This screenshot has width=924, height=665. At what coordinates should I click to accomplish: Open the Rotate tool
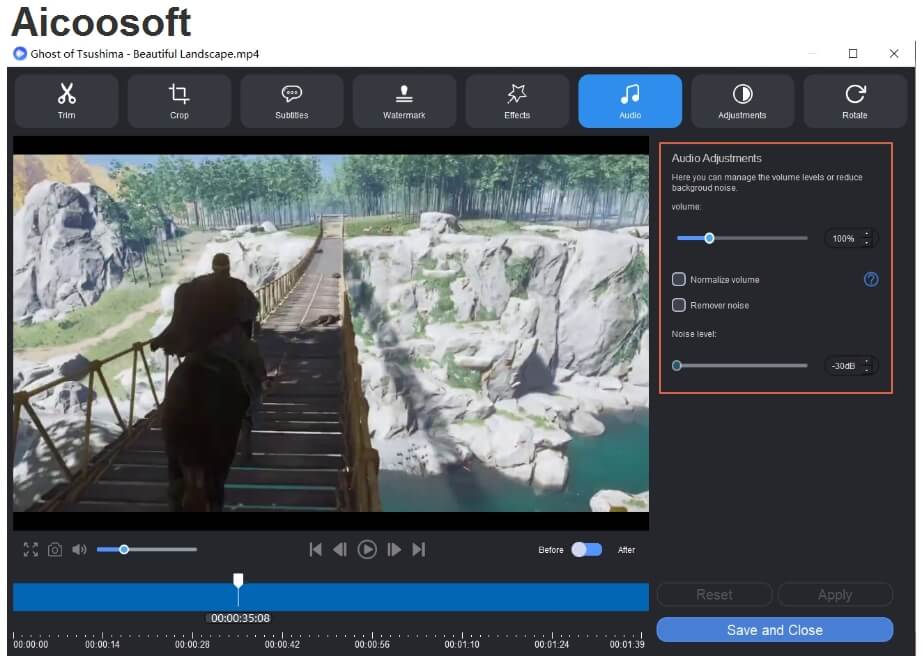click(854, 101)
